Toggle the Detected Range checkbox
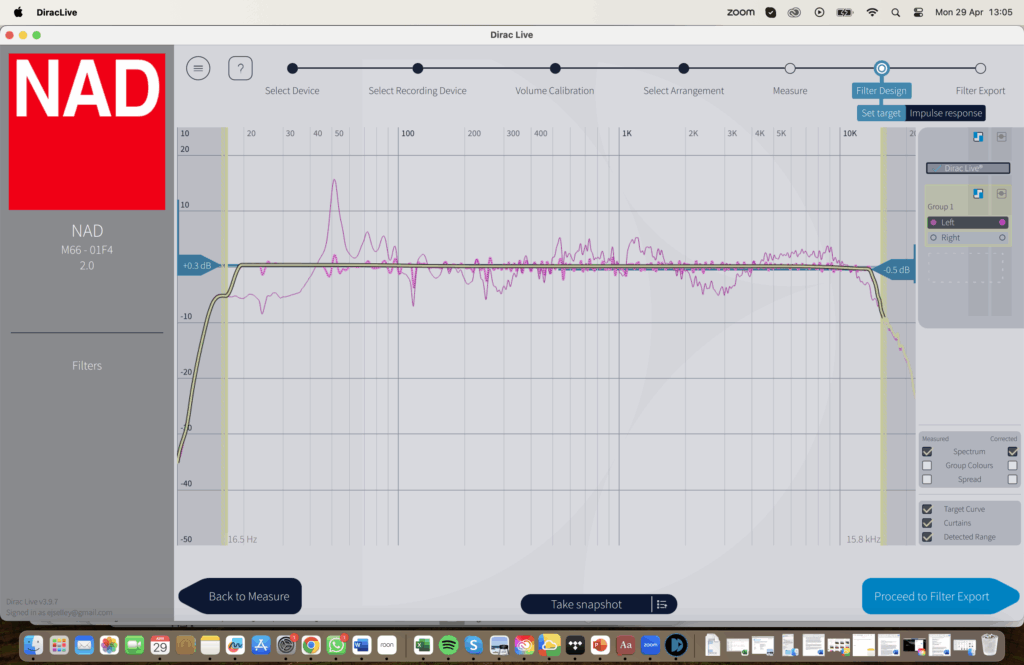The image size is (1024, 665). coord(927,537)
